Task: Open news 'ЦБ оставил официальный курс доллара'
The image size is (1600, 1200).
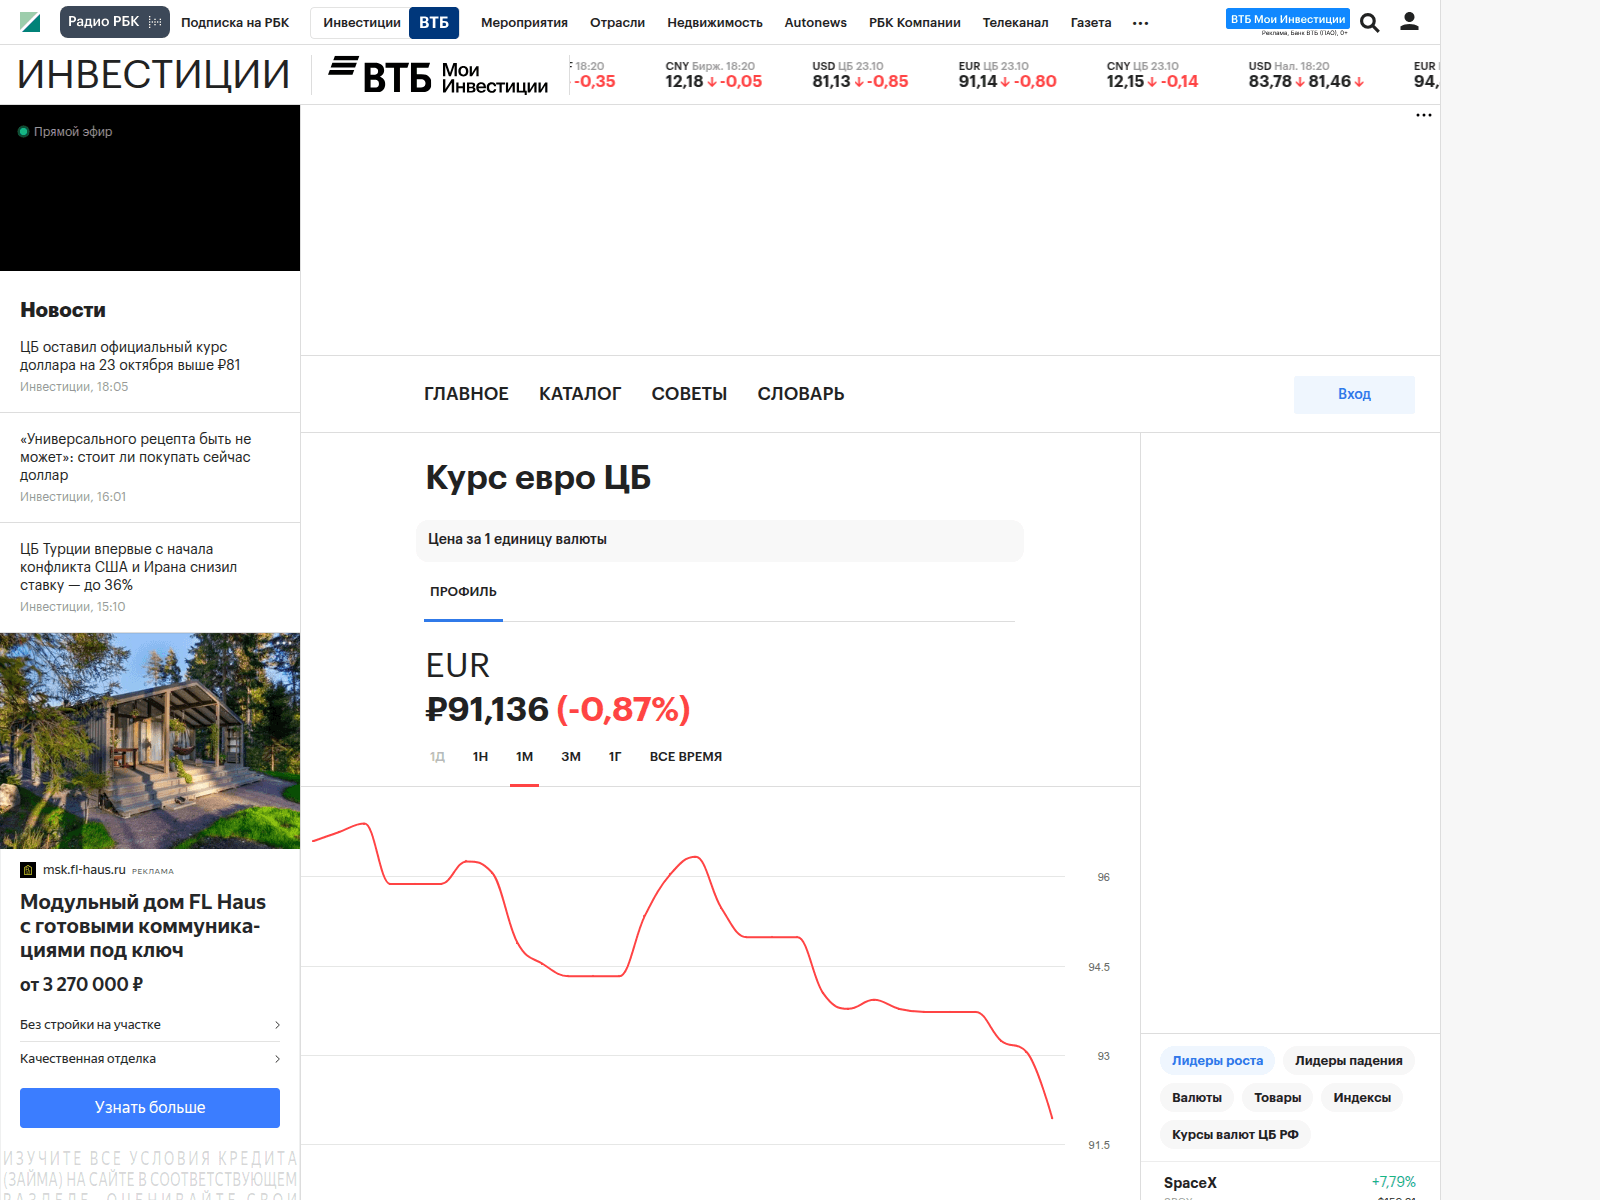Action: click(x=130, y=356)
